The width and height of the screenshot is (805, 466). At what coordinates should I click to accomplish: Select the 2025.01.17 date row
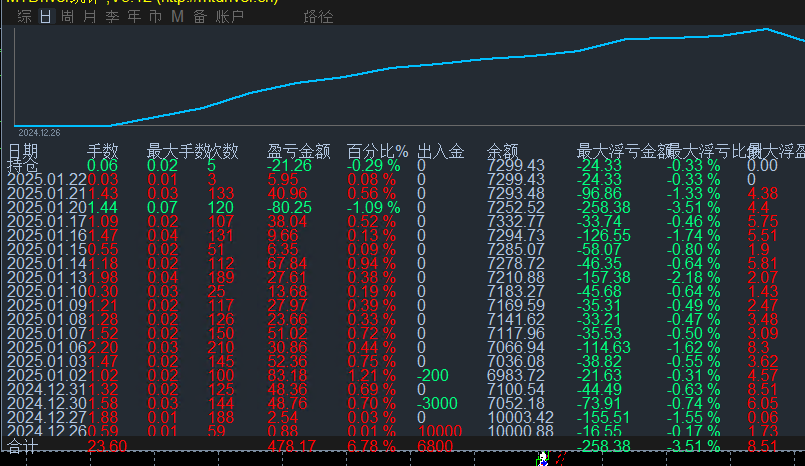[47, 222]
